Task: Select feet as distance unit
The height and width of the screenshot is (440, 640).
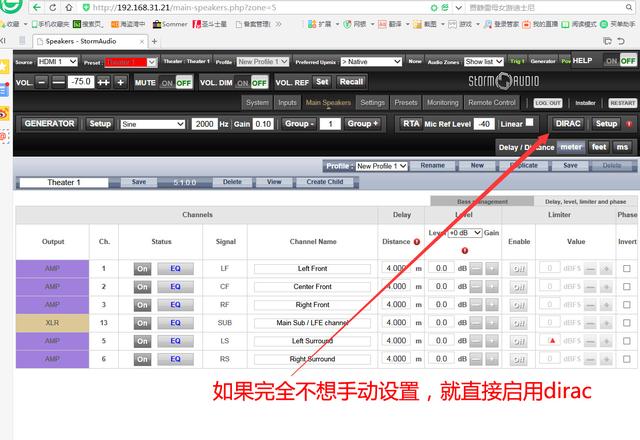Action: click(599, 147)
